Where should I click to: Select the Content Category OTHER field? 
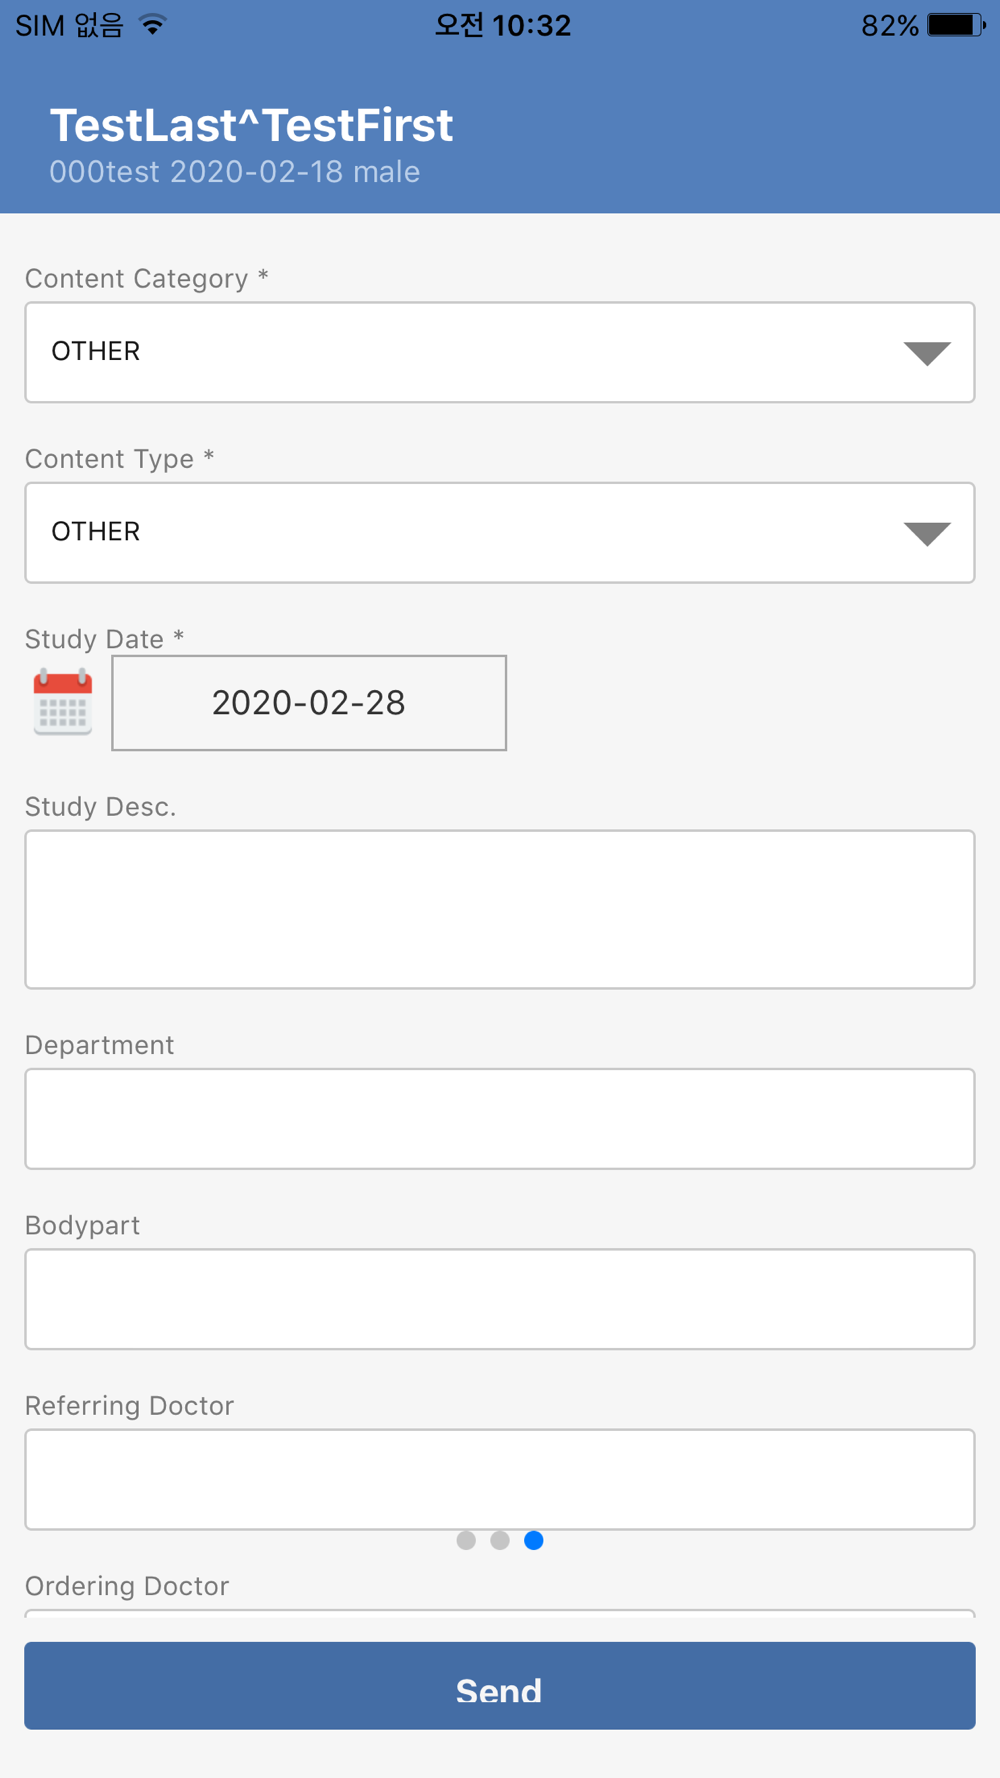coord(450,352)
